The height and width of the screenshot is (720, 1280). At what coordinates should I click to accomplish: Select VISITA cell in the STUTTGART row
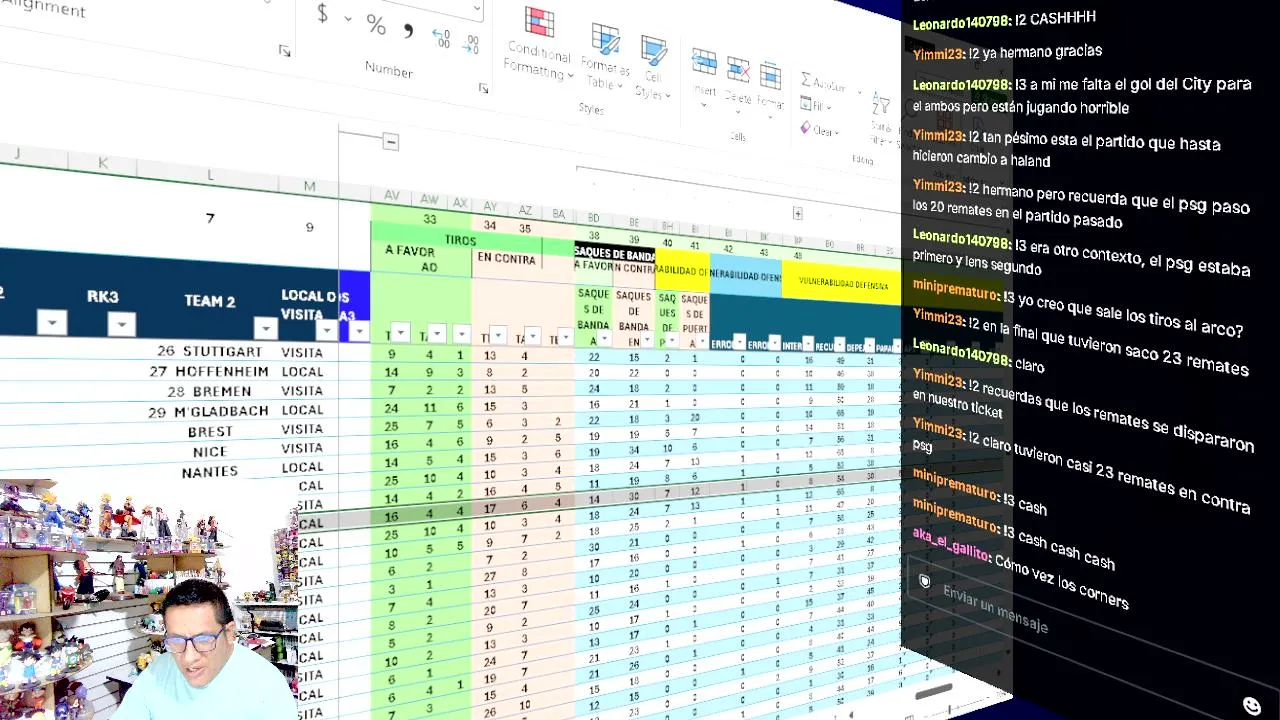[302, 353]
